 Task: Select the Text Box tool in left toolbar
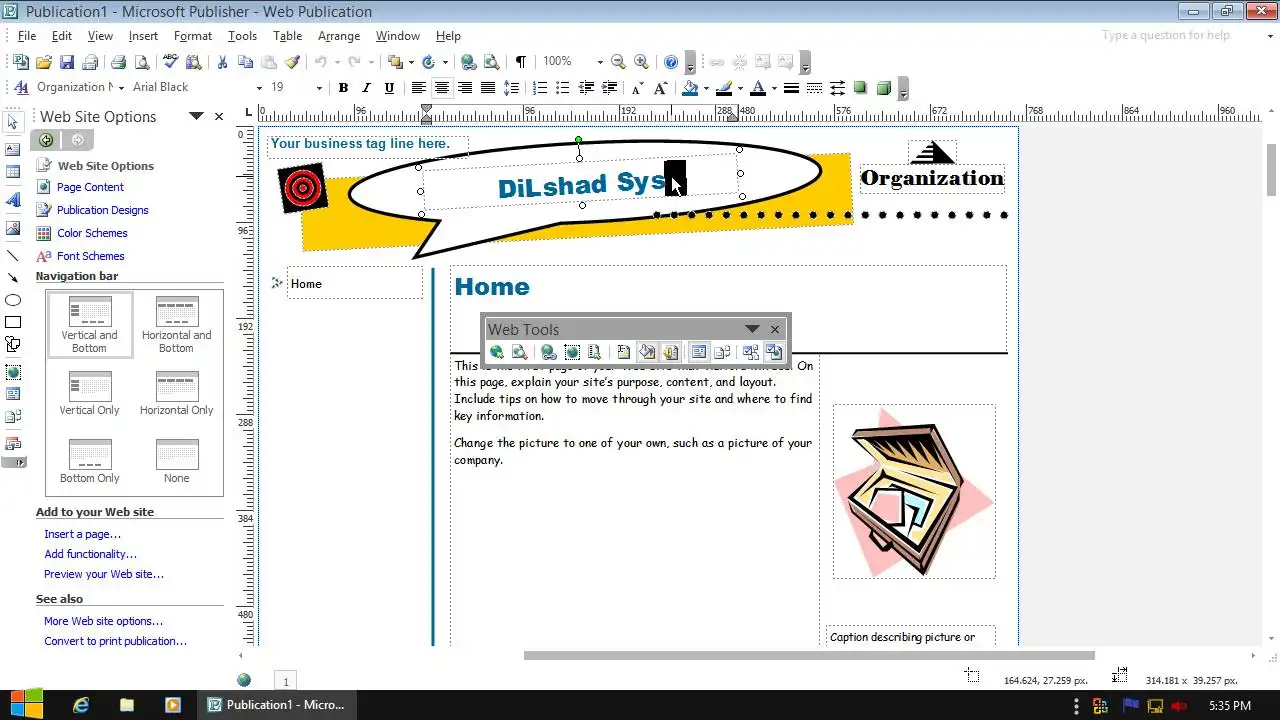pos(13,149)
